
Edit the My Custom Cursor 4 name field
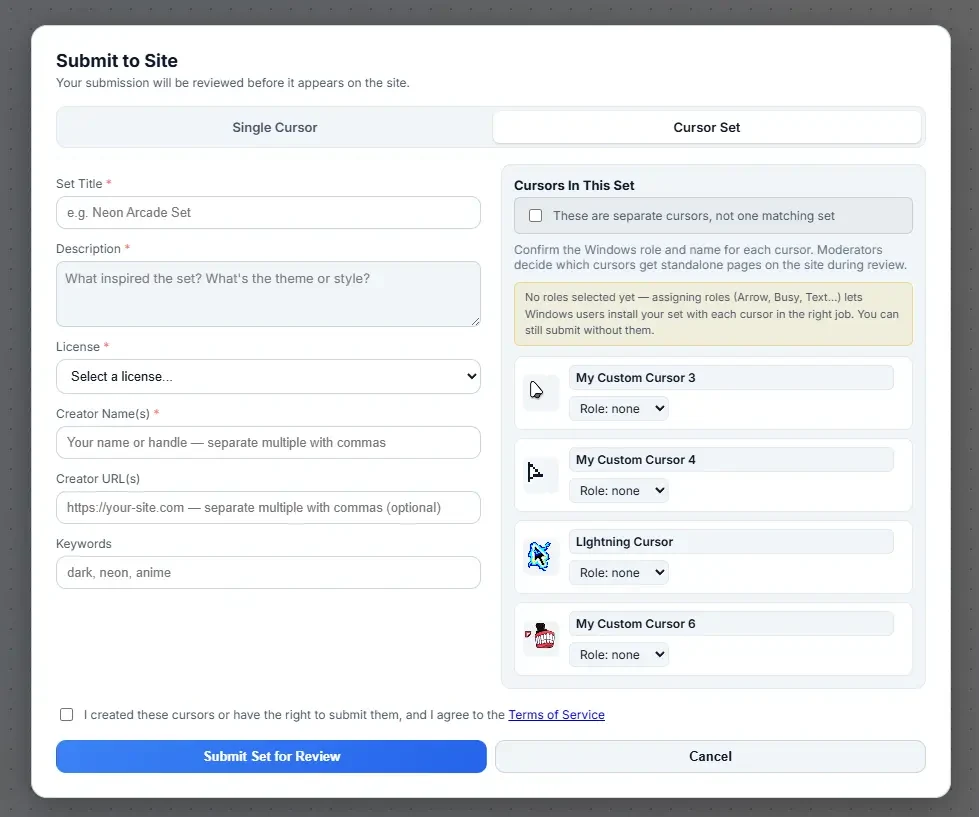click(x=731, y=460)
